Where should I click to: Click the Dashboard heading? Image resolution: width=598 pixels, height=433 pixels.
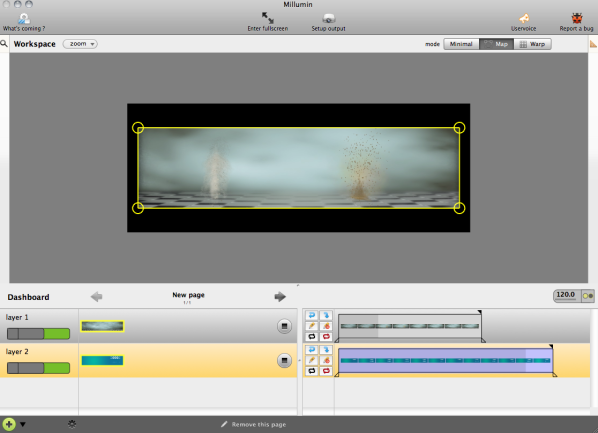[x=28, y=297]
